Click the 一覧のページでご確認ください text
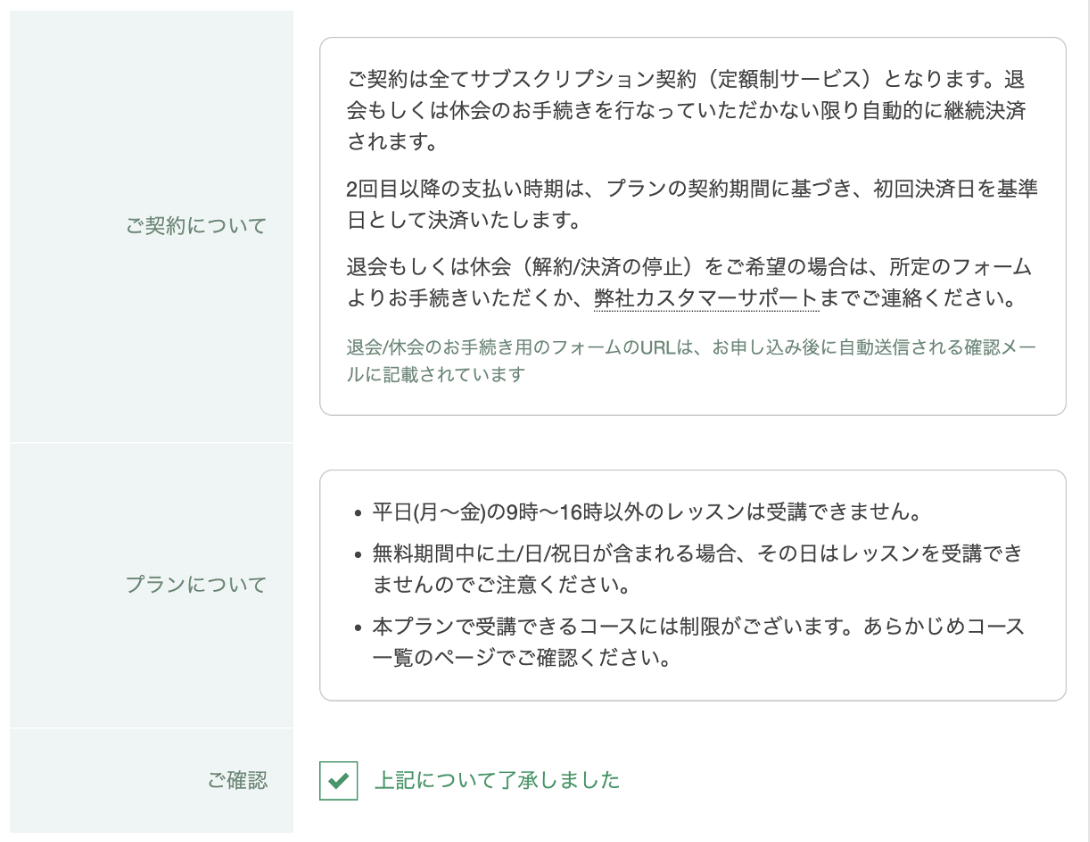The height and width of the screenshot is (842, 1090). [521, 658]
